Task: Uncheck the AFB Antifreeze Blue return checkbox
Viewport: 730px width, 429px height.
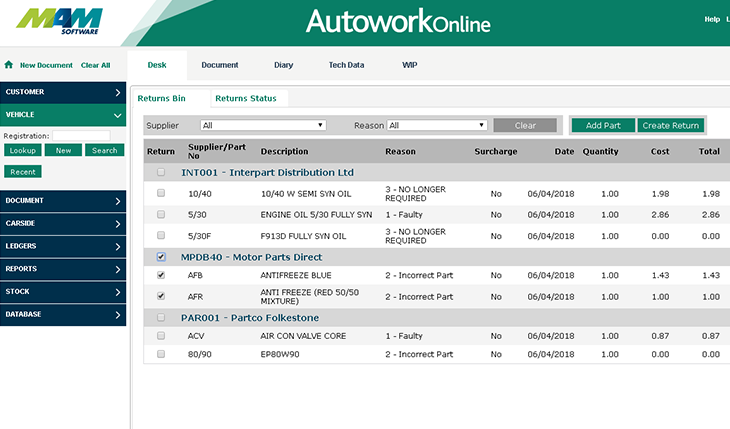Action: pyautogui.click(x=161, y=275)
